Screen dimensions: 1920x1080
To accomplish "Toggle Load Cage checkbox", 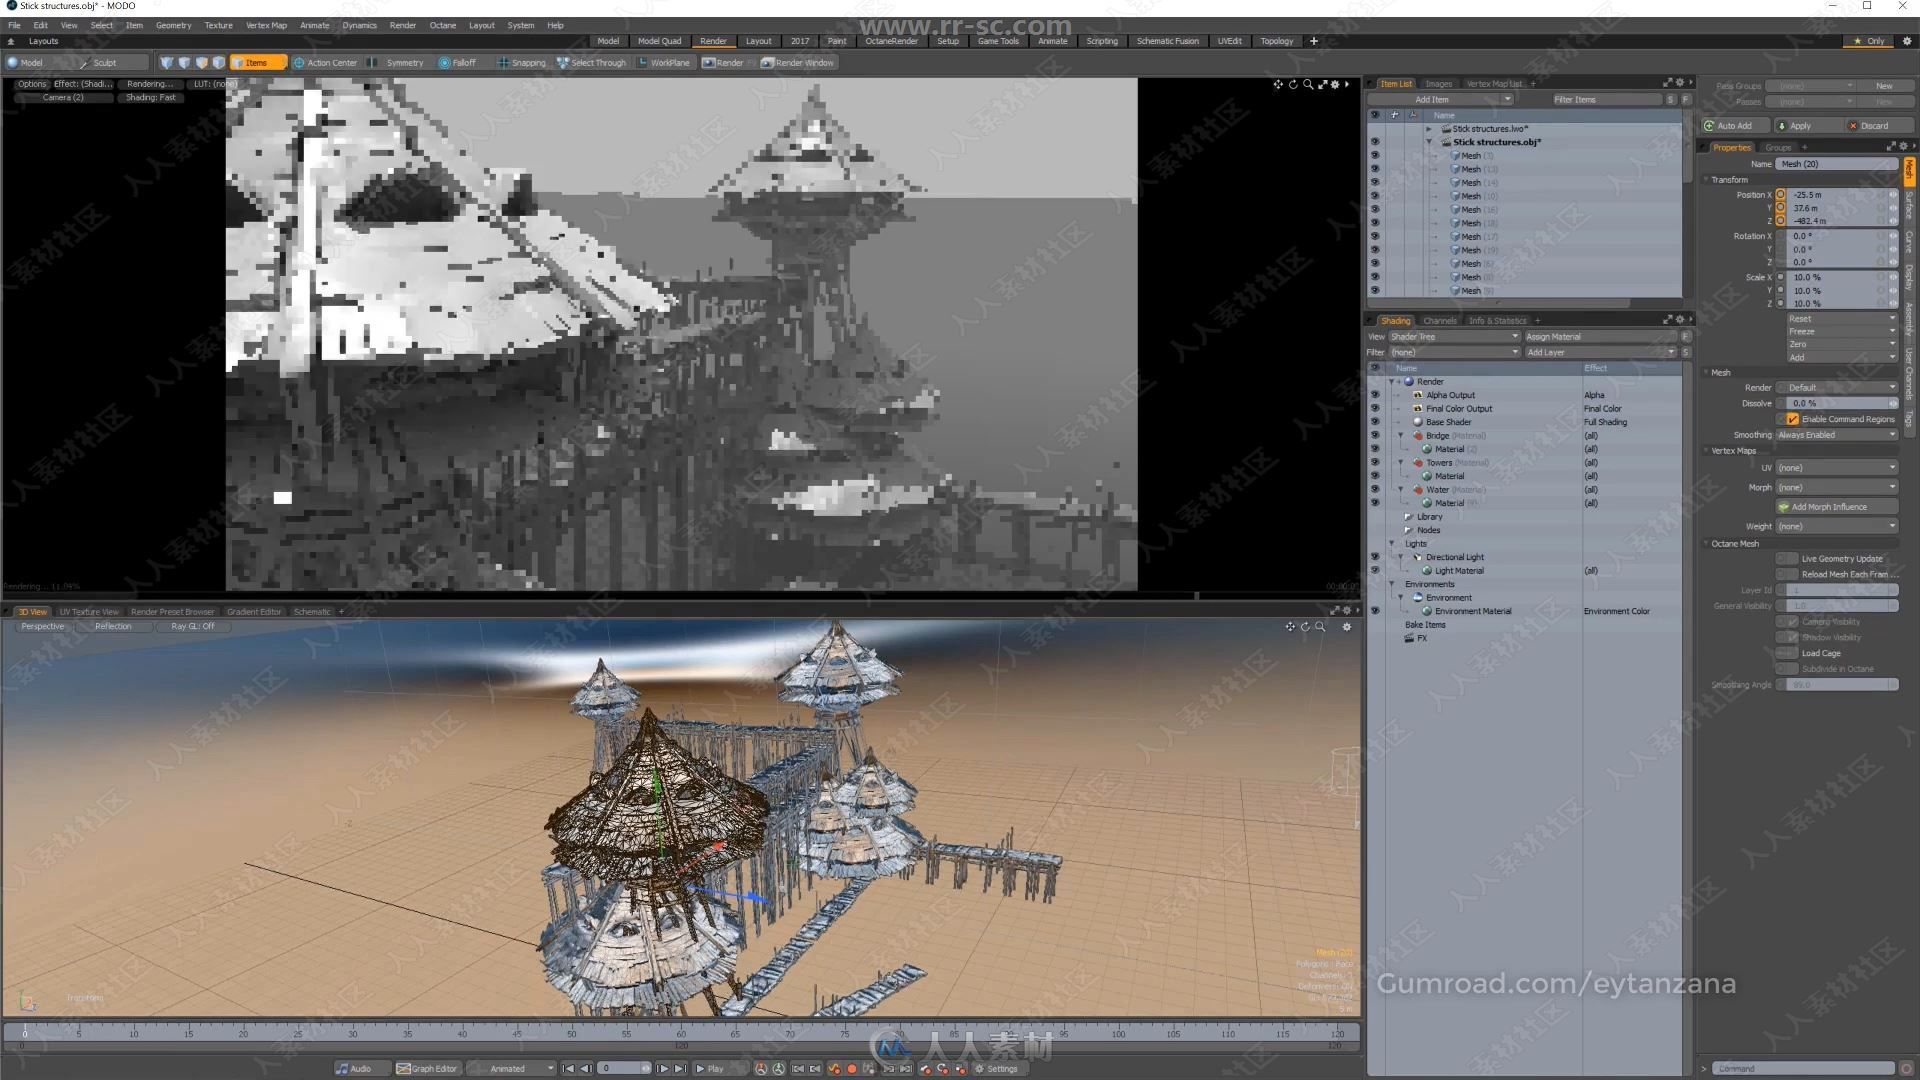I will point(1787,653).
